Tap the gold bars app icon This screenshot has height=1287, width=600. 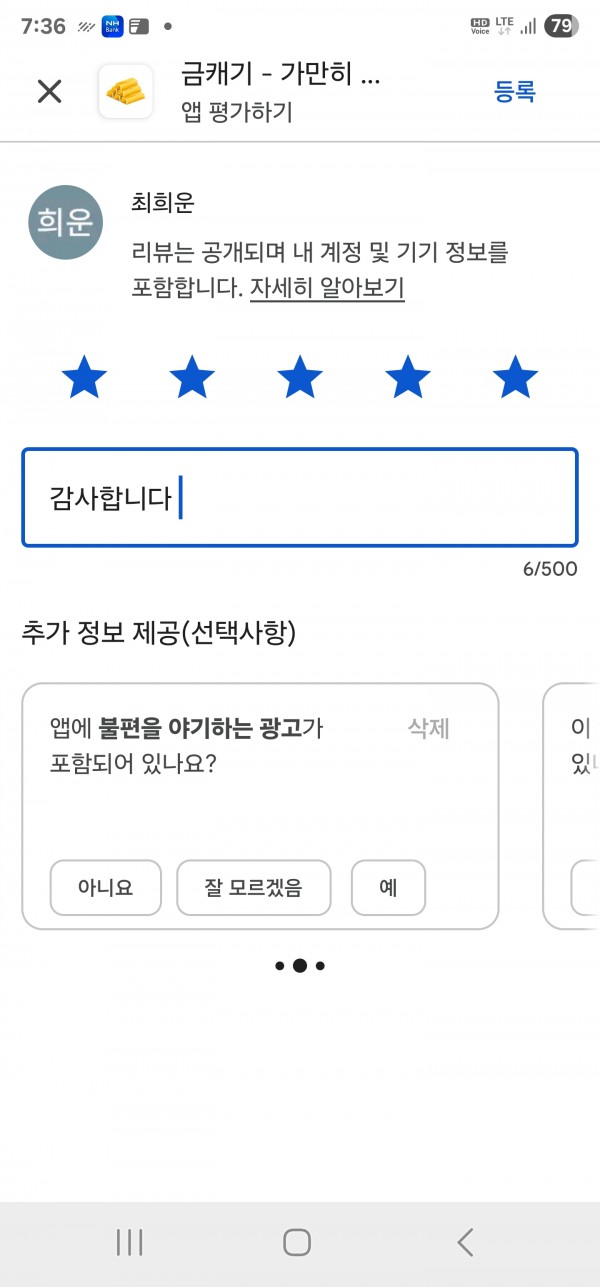[x=126, y=92]
